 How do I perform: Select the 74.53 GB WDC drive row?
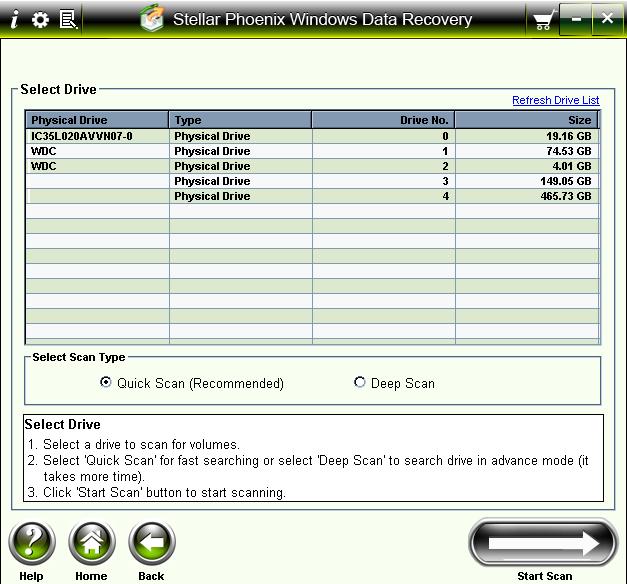click(98, 151)
